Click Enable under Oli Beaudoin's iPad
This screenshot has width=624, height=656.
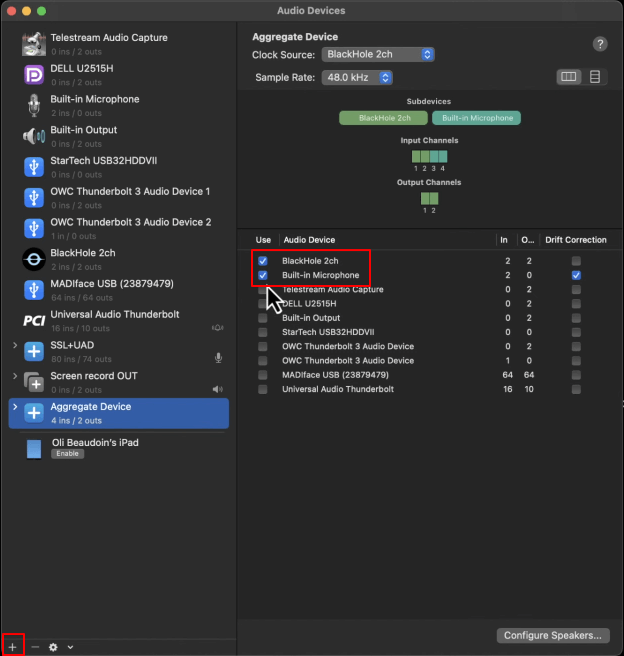coord(66,454)
